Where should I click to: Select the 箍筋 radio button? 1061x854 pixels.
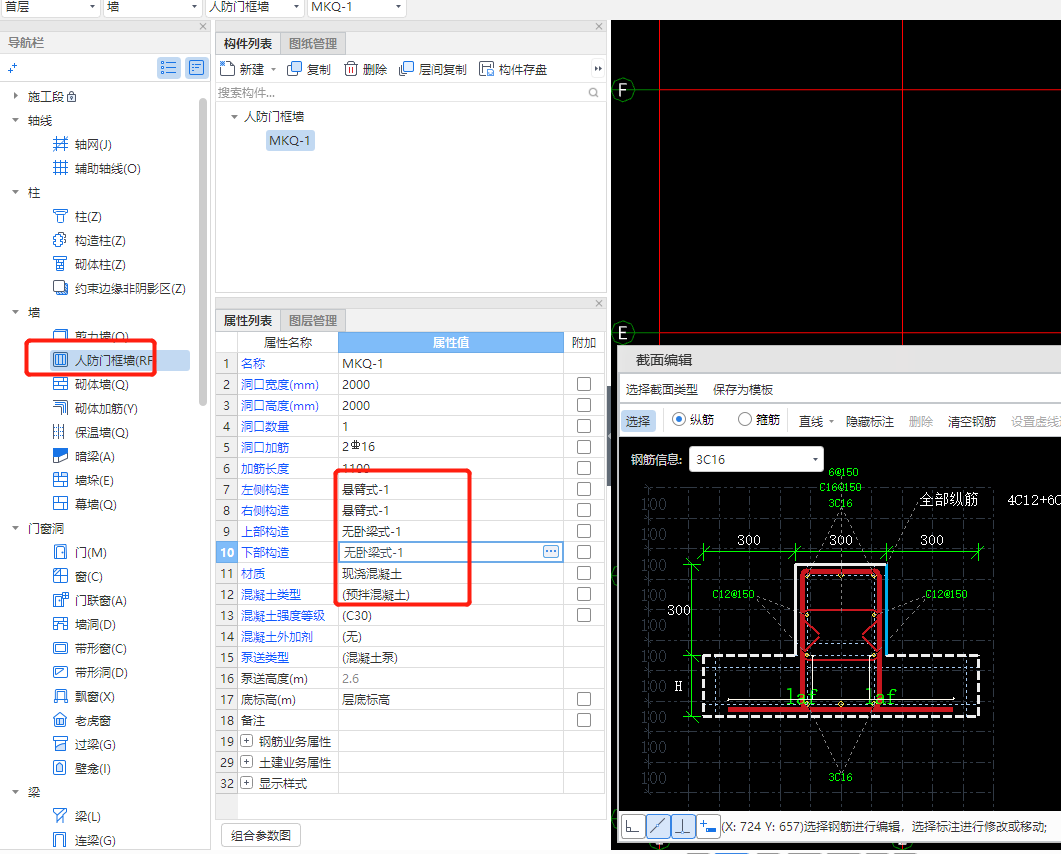(x=744, y=420)
